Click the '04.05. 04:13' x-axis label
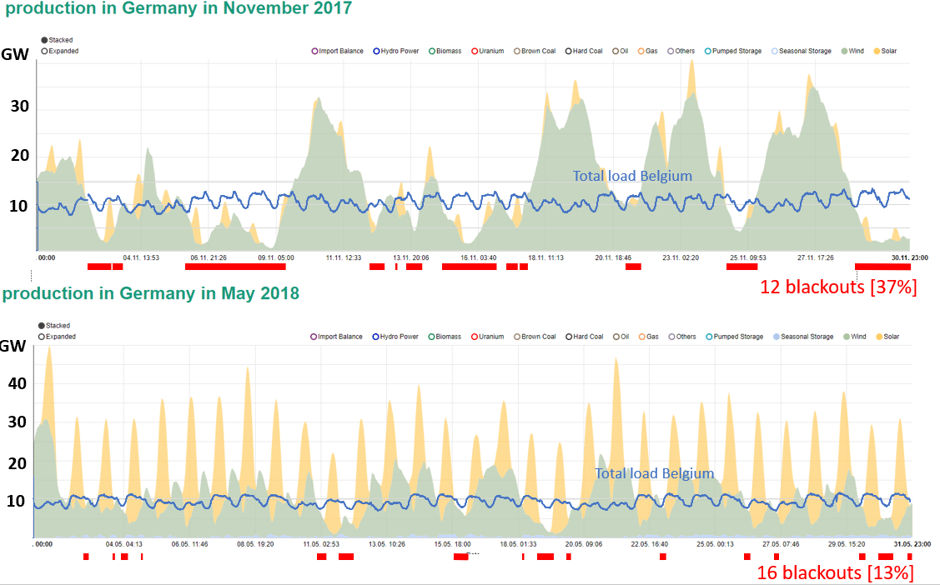 click(x=124, y=544)
